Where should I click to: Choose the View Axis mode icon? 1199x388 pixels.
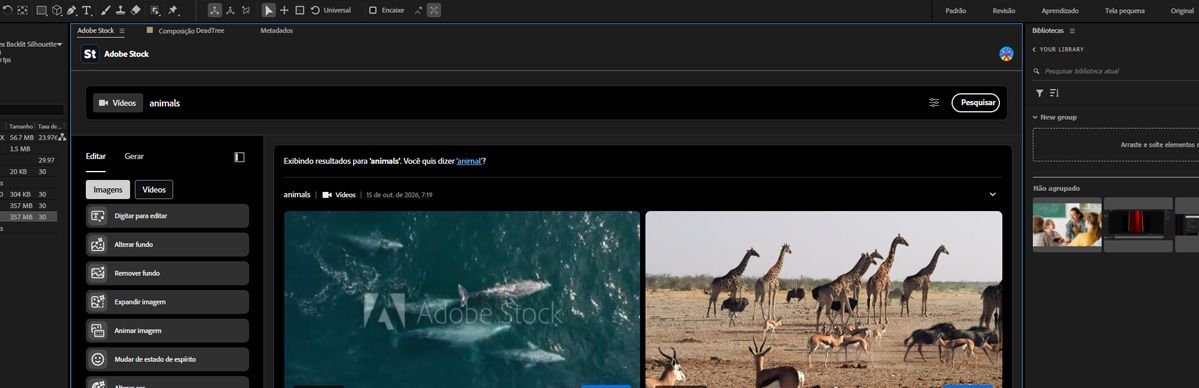point(245,11)
